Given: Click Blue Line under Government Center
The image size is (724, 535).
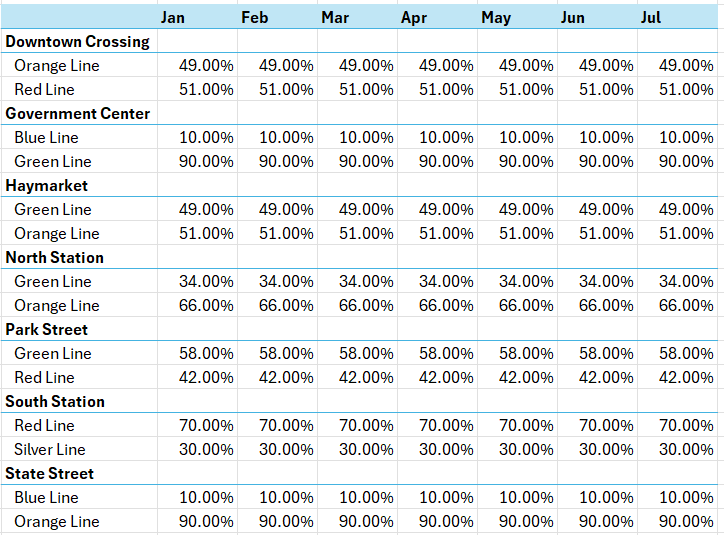Looking at the screenshot, I should pyautogui.click(x=46, y=137).
